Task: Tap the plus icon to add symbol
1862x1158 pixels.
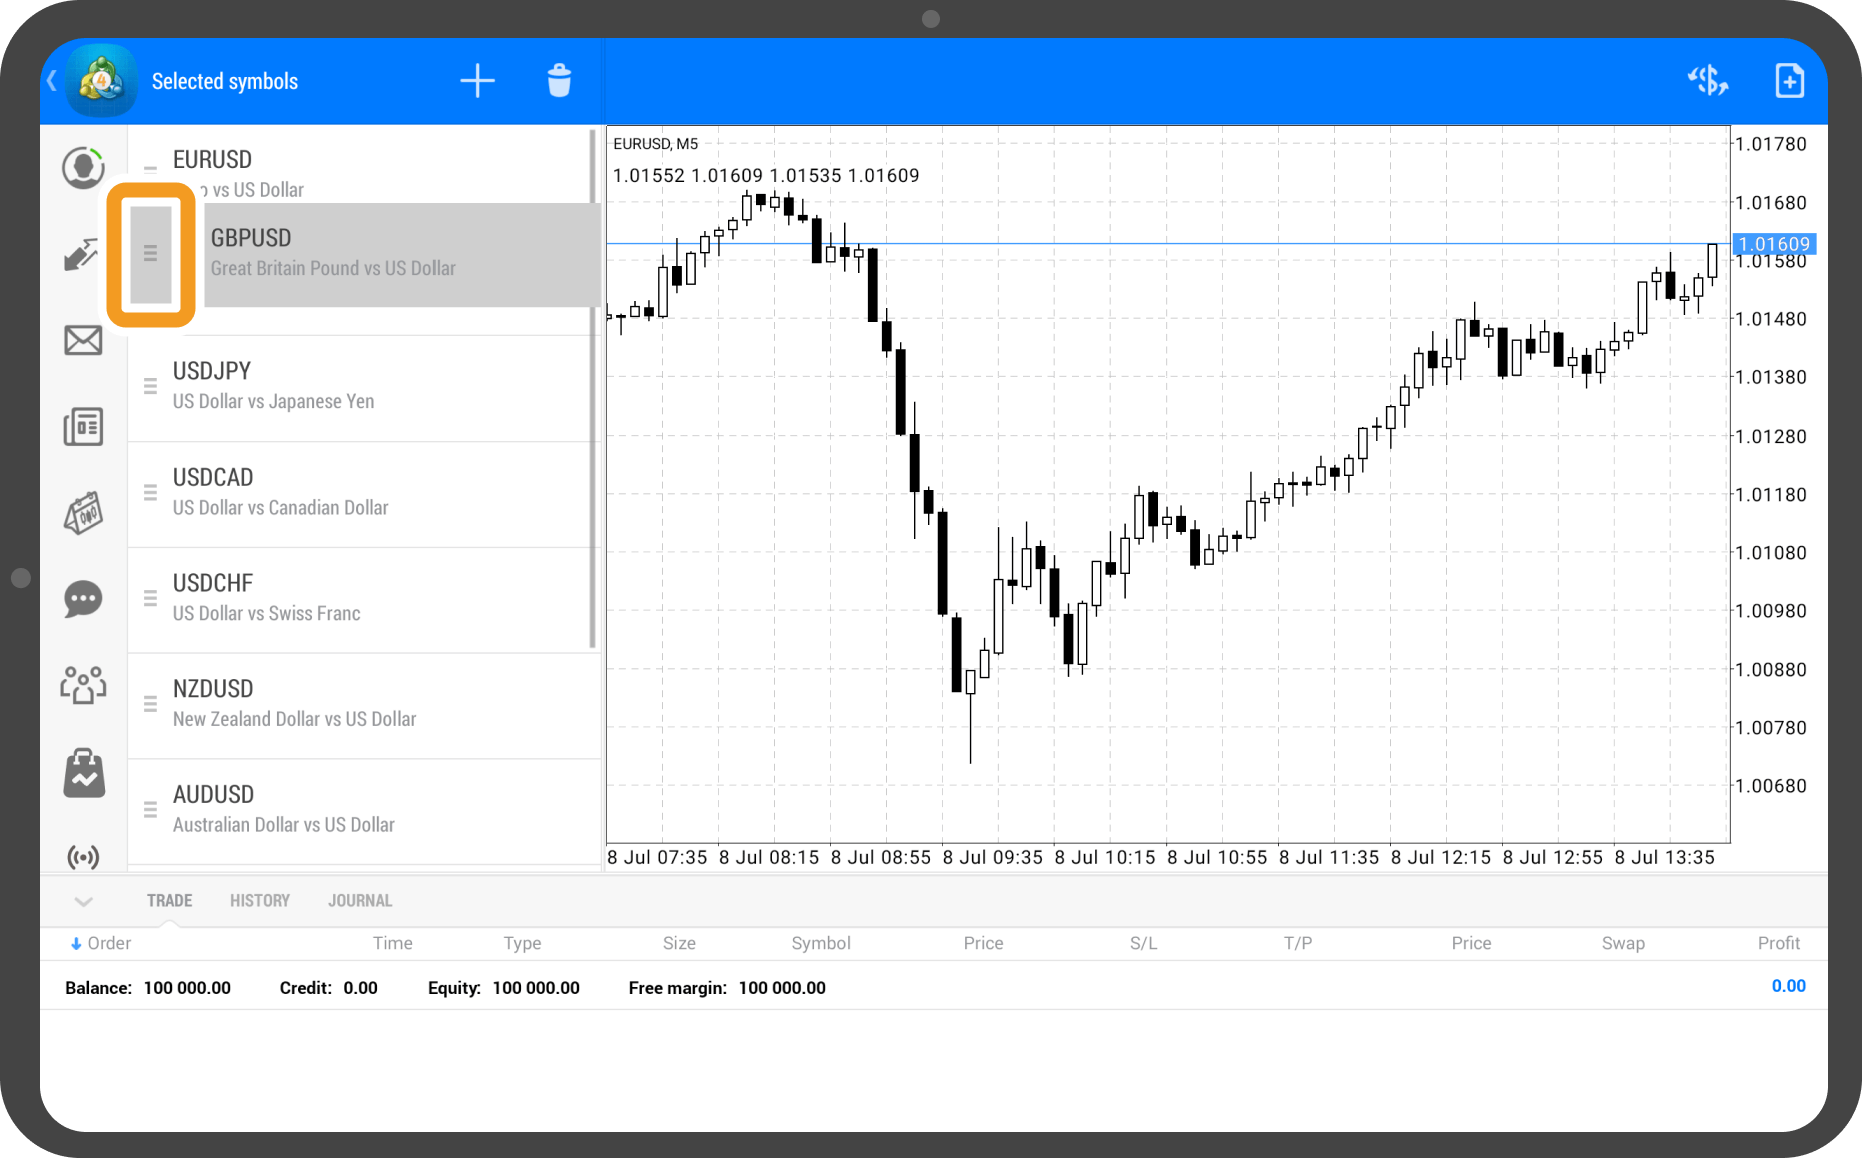Action: pos(477,81)
